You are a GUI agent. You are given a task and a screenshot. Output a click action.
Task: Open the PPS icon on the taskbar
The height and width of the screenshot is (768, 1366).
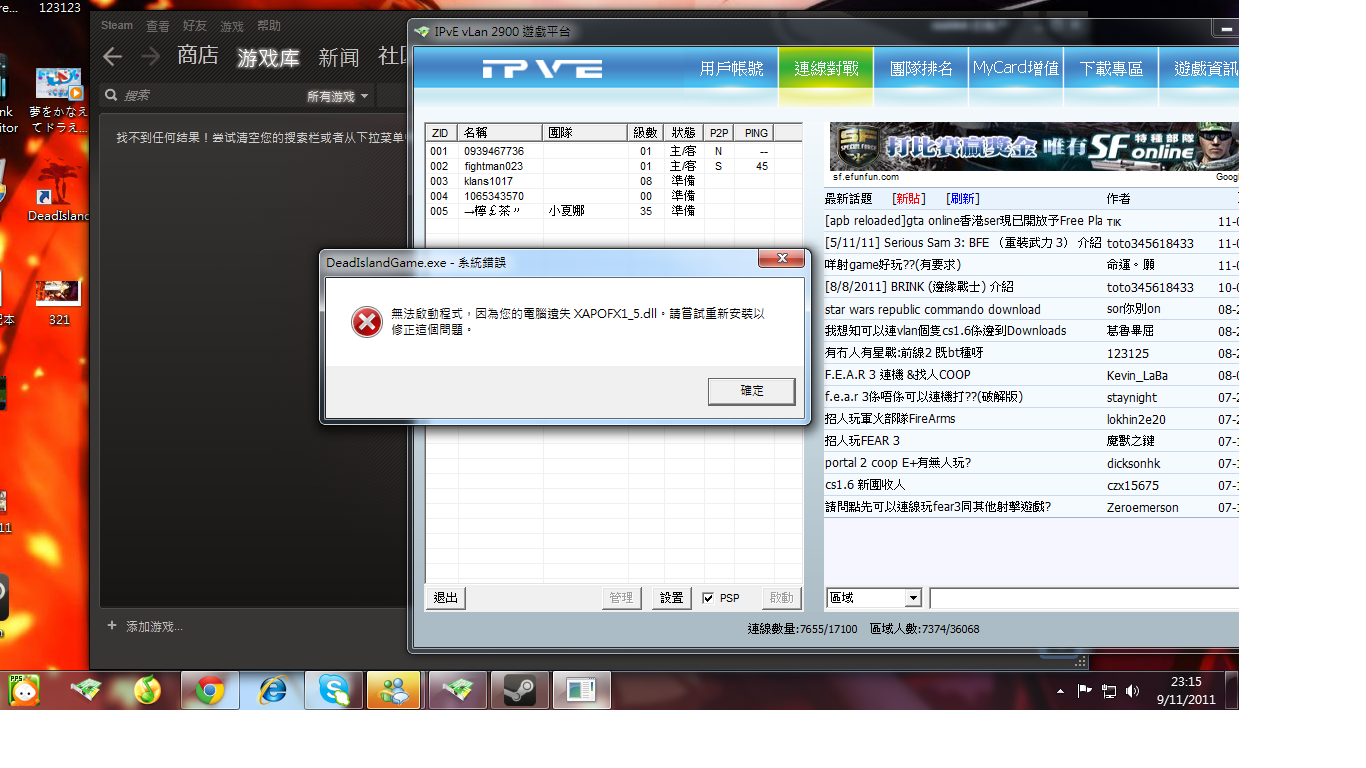click(x=24, y=689)
